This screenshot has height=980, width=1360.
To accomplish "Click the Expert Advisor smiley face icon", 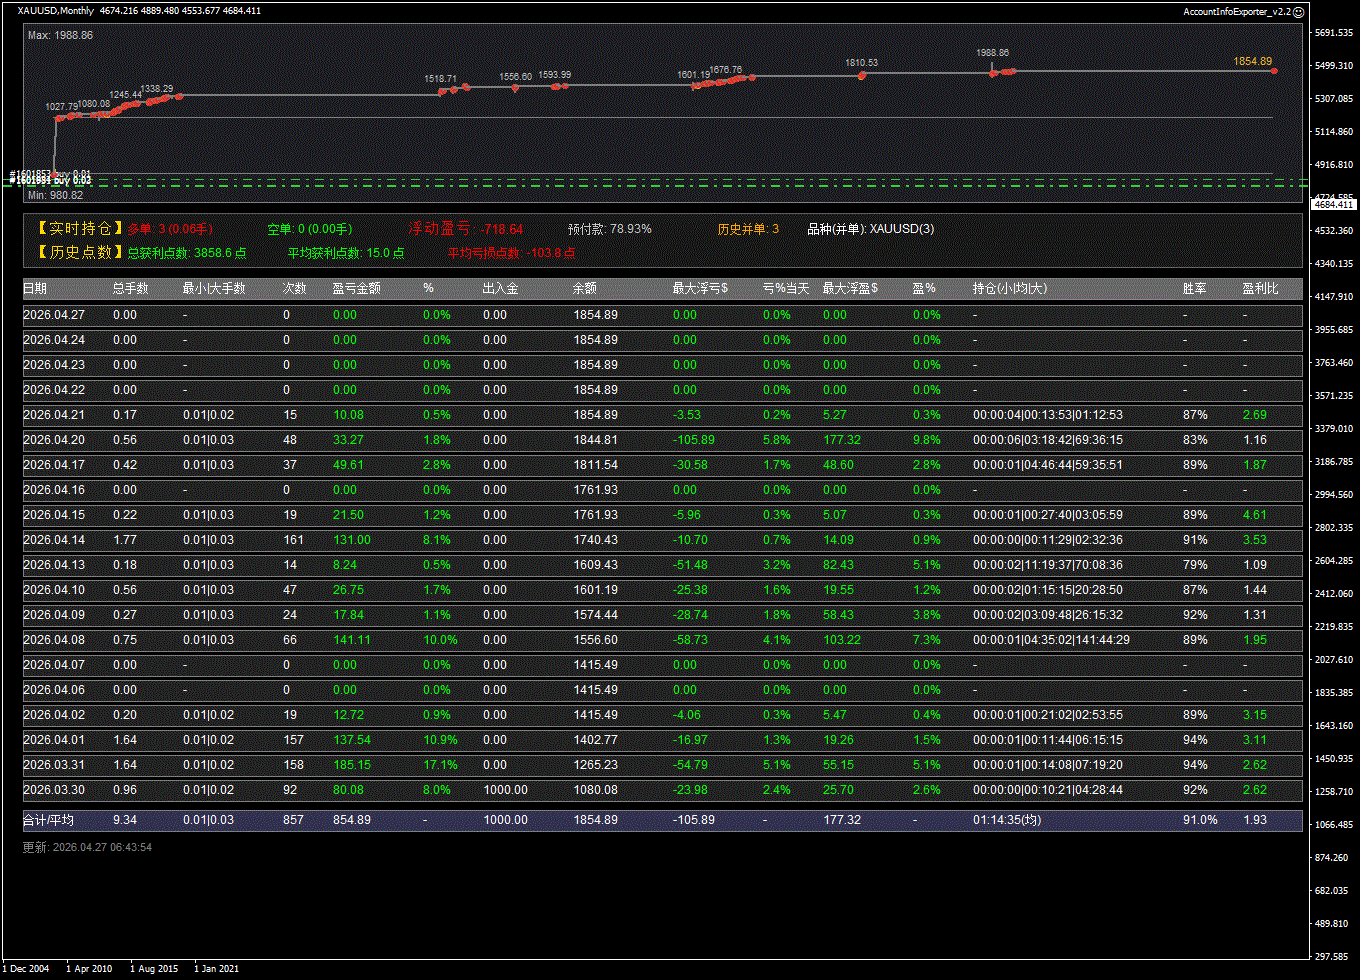I will point(1299,12).
